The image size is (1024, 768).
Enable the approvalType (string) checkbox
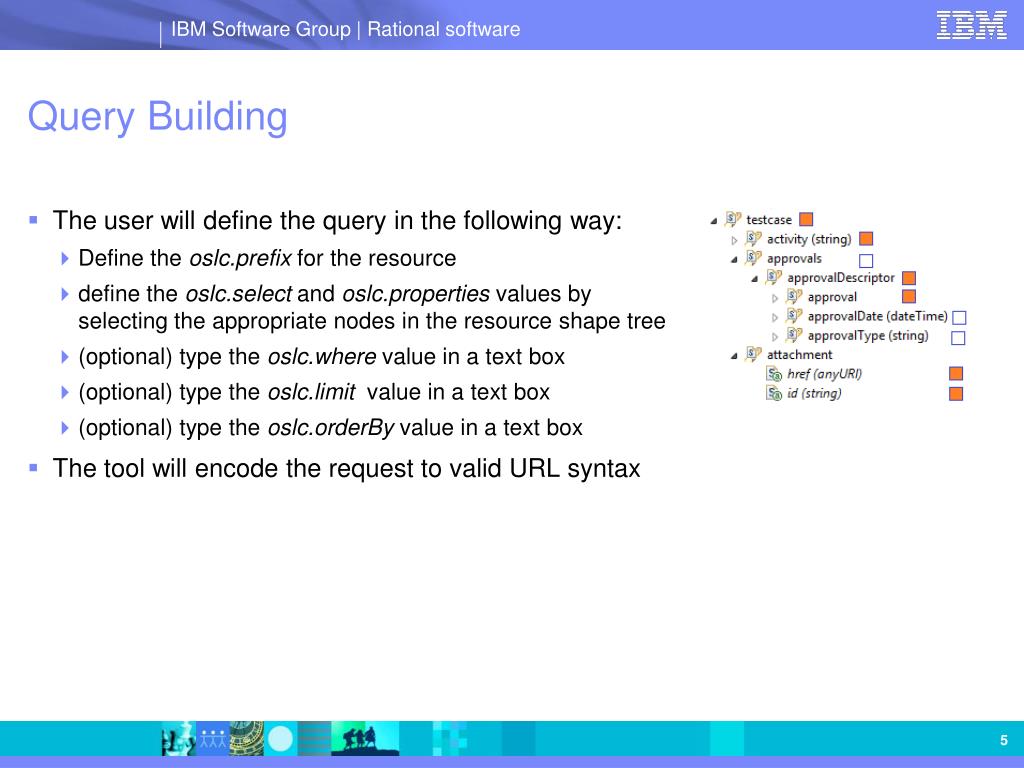coord(958,338)
